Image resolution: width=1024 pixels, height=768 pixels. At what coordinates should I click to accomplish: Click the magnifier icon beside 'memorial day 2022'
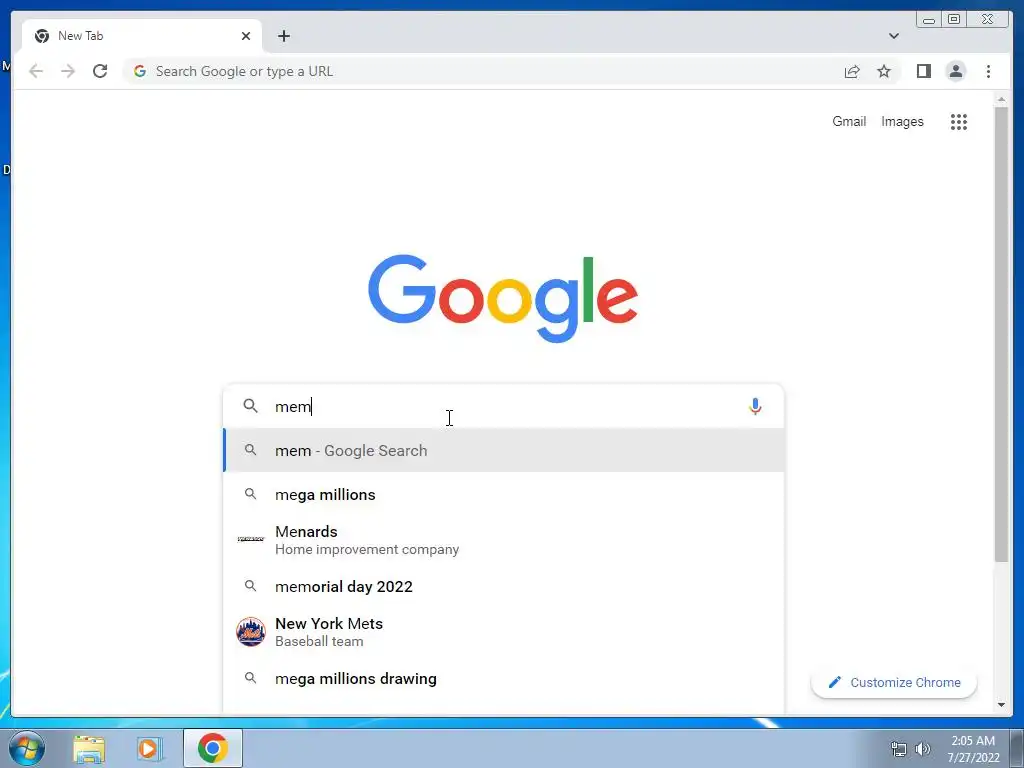[250, 586]
